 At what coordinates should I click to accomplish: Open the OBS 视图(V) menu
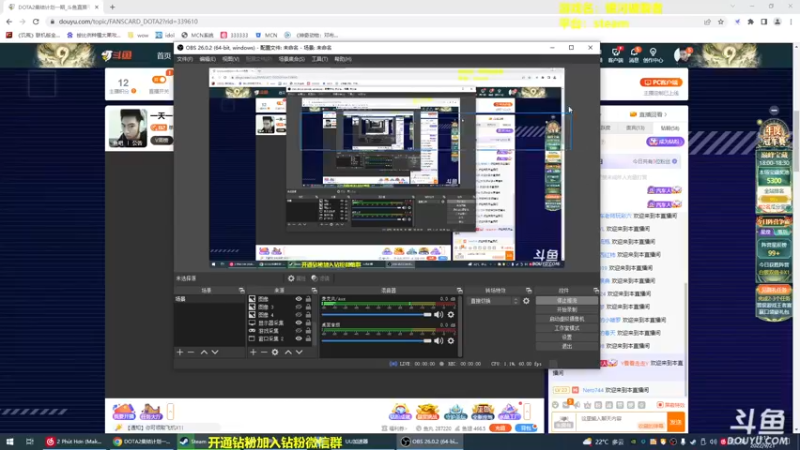click(x=230, y=59)
